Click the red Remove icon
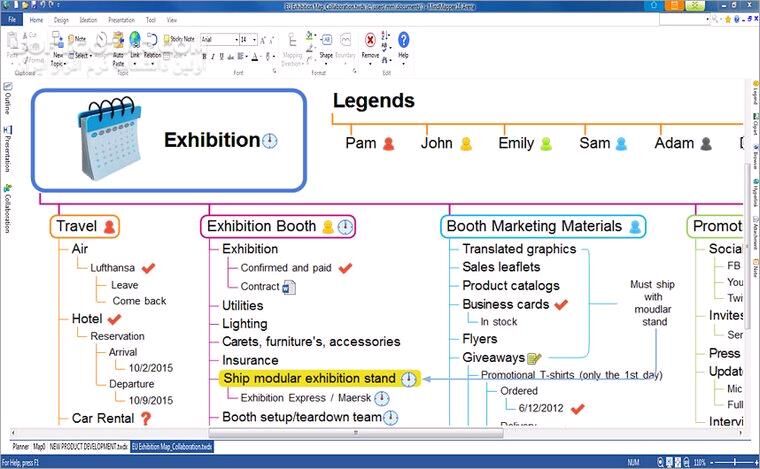 tap(370, 42)
